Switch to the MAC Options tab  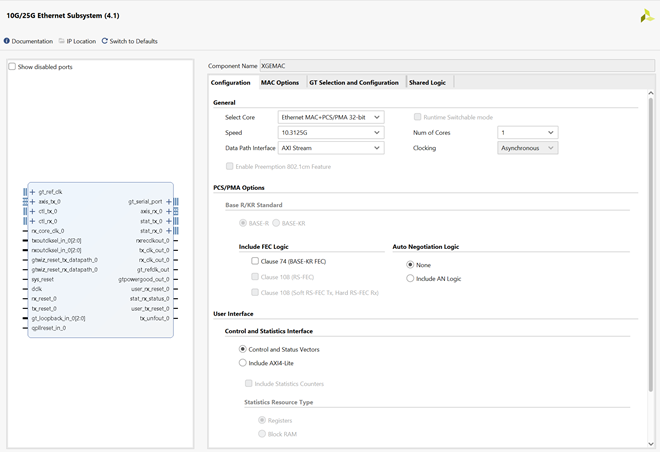[x=279, y=82]
